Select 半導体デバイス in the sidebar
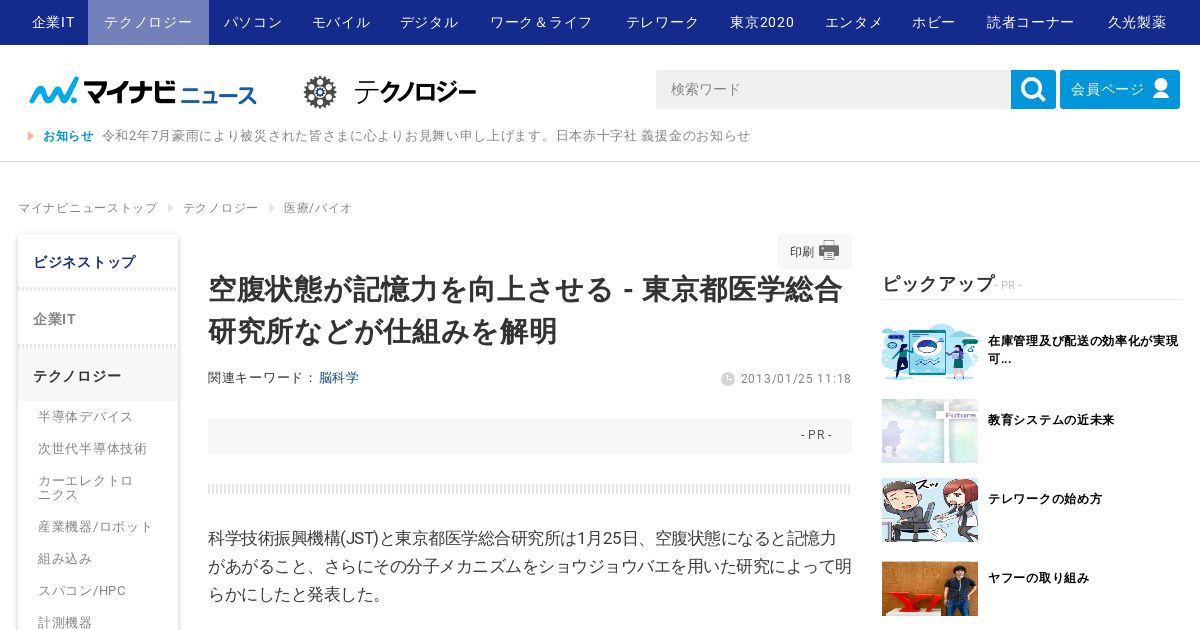Screen dimensions: 1200x630 click(x=86, y=416)
